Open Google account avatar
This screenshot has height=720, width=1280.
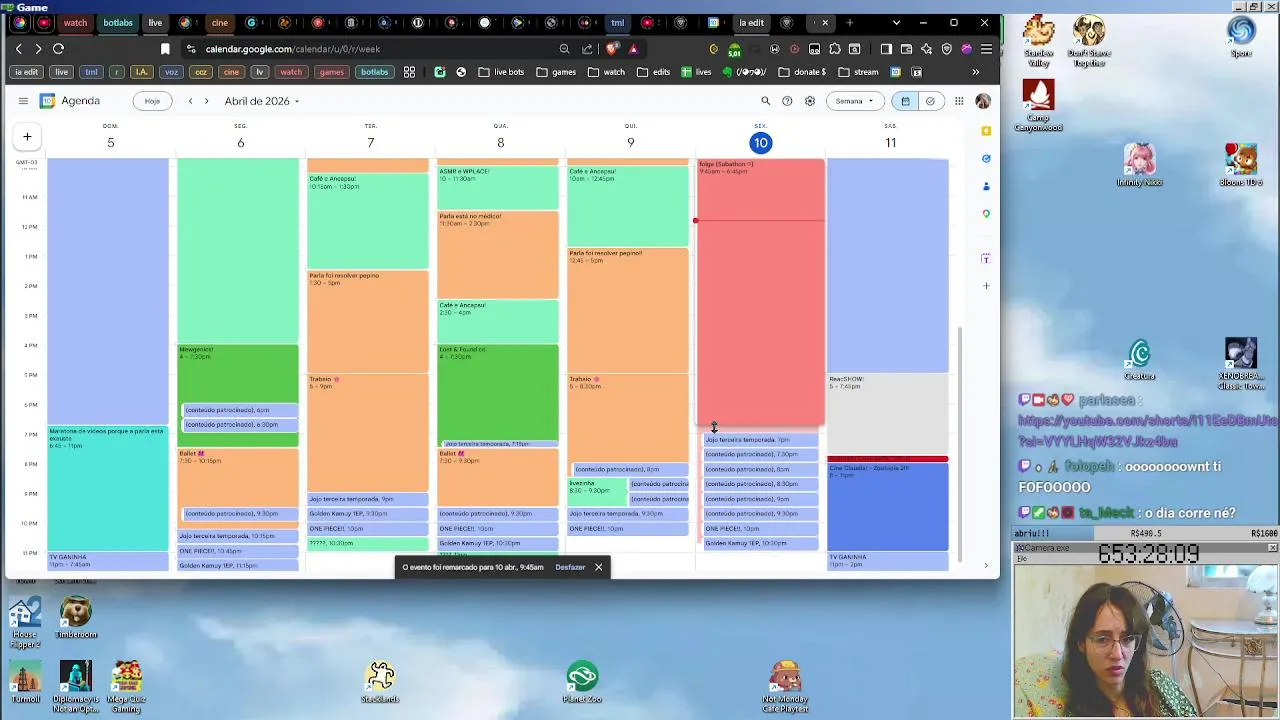pos(983,101)
